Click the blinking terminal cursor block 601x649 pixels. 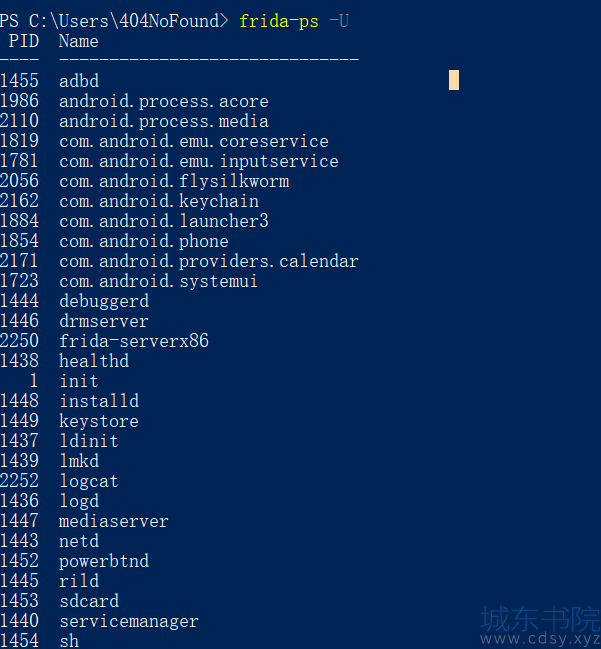(454, 80)
